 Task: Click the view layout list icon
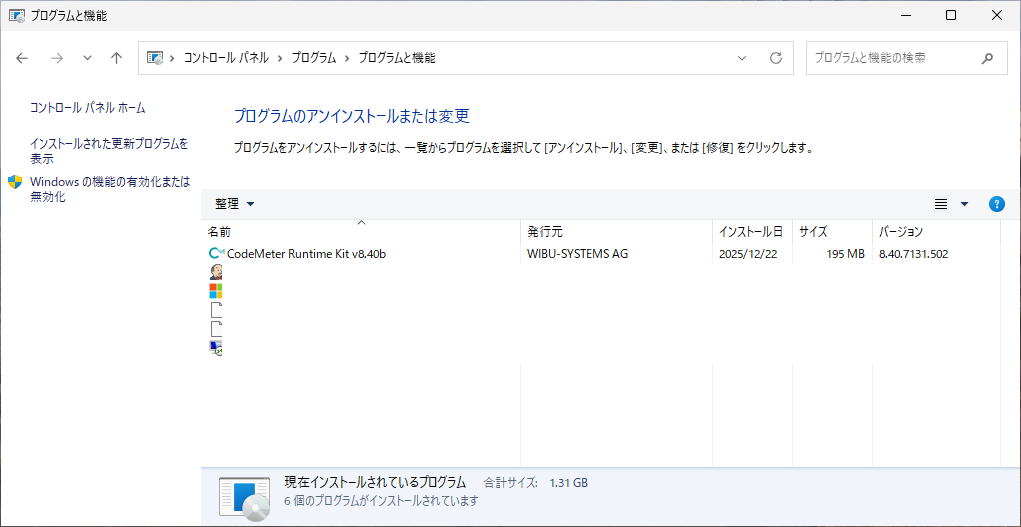(x=940, y=204)
